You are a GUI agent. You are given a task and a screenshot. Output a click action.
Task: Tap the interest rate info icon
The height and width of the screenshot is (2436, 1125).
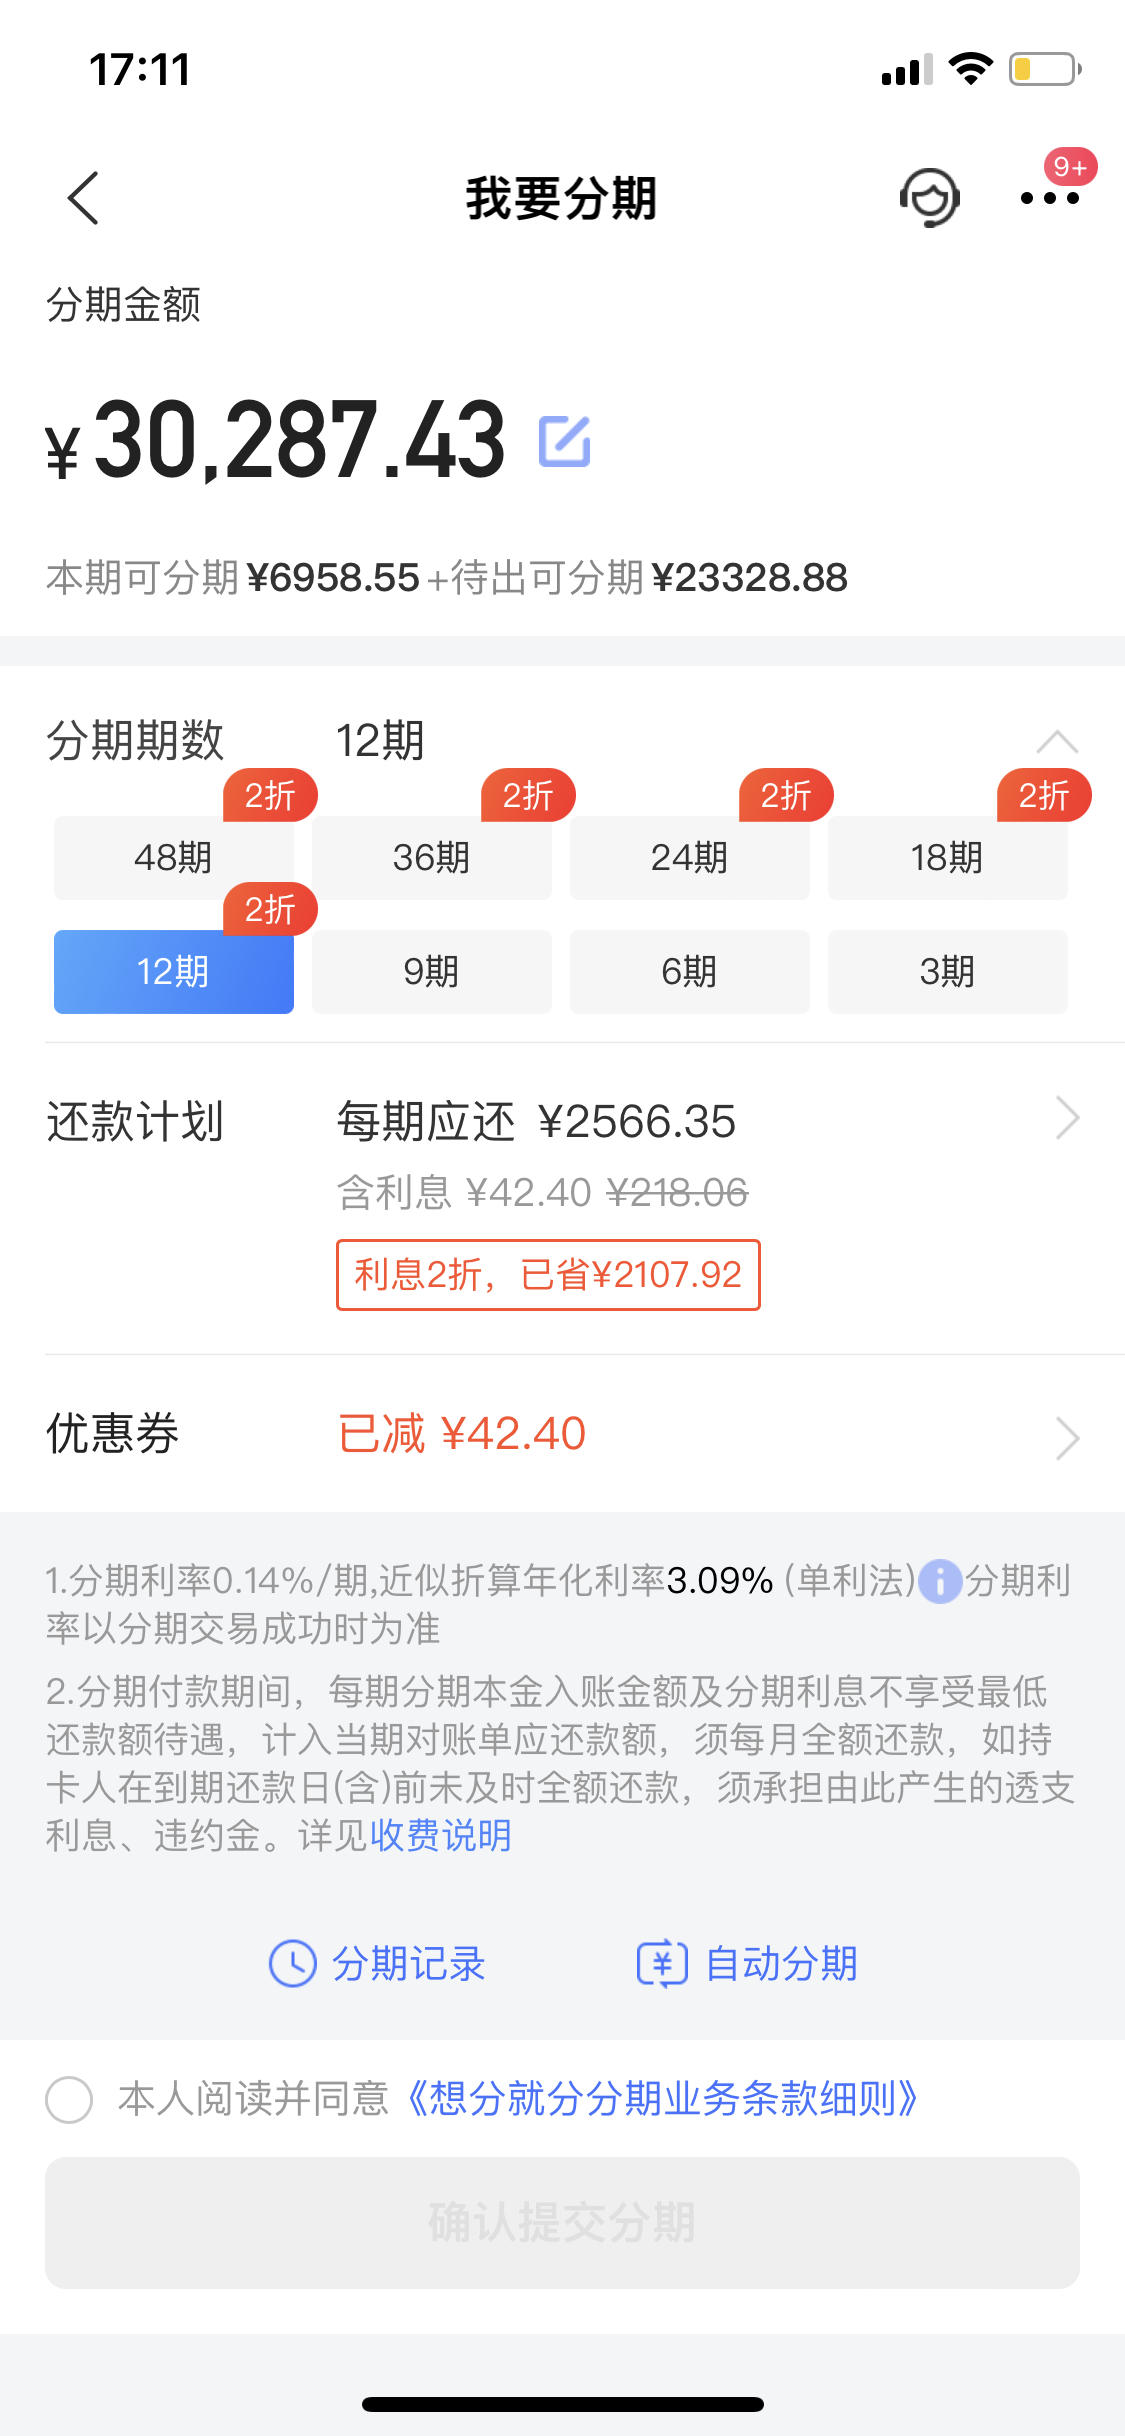coord(940,1581)
